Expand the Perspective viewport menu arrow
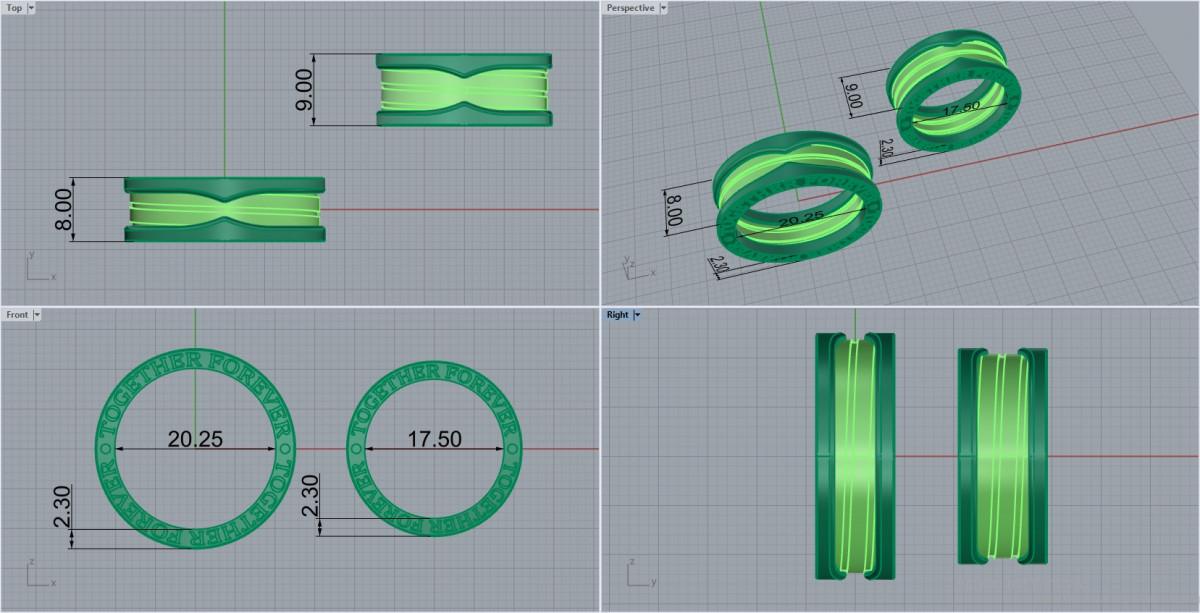The width and height of the screenshot is (1200, 613). (663, 8)
